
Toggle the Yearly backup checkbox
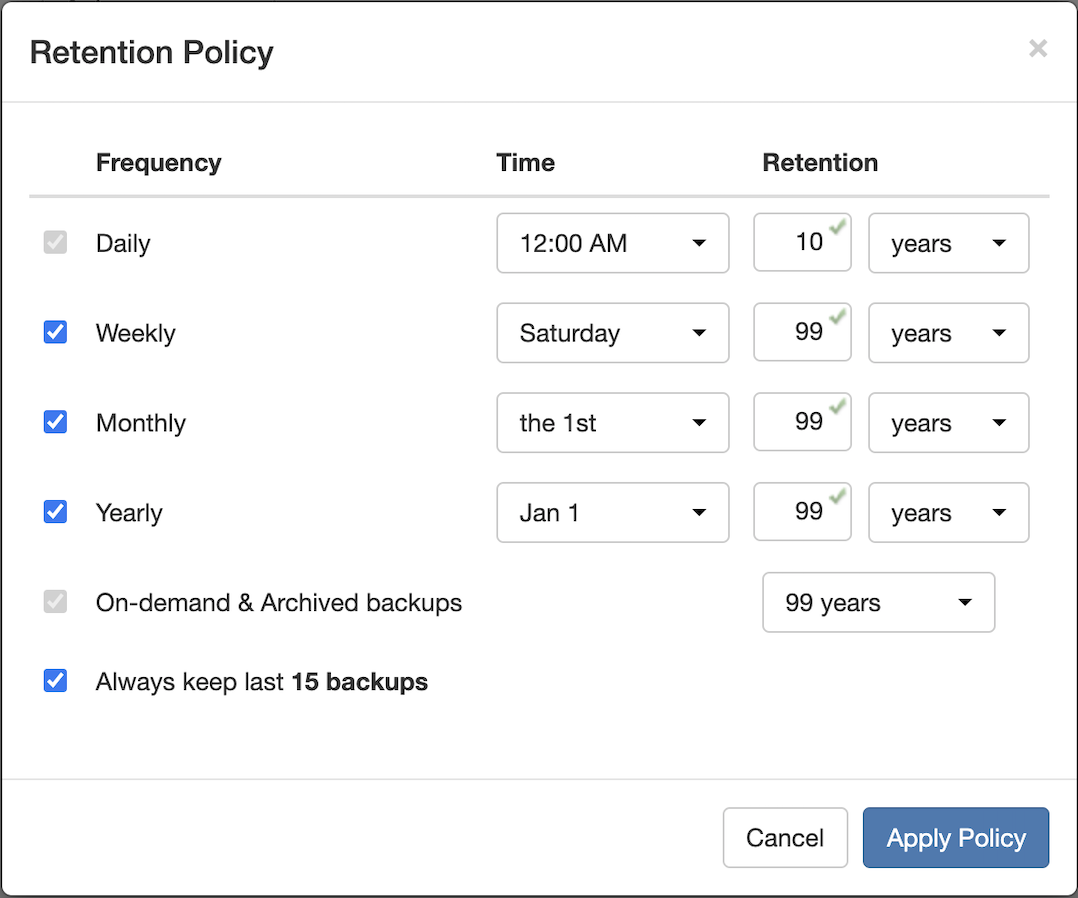click(55, 512)
